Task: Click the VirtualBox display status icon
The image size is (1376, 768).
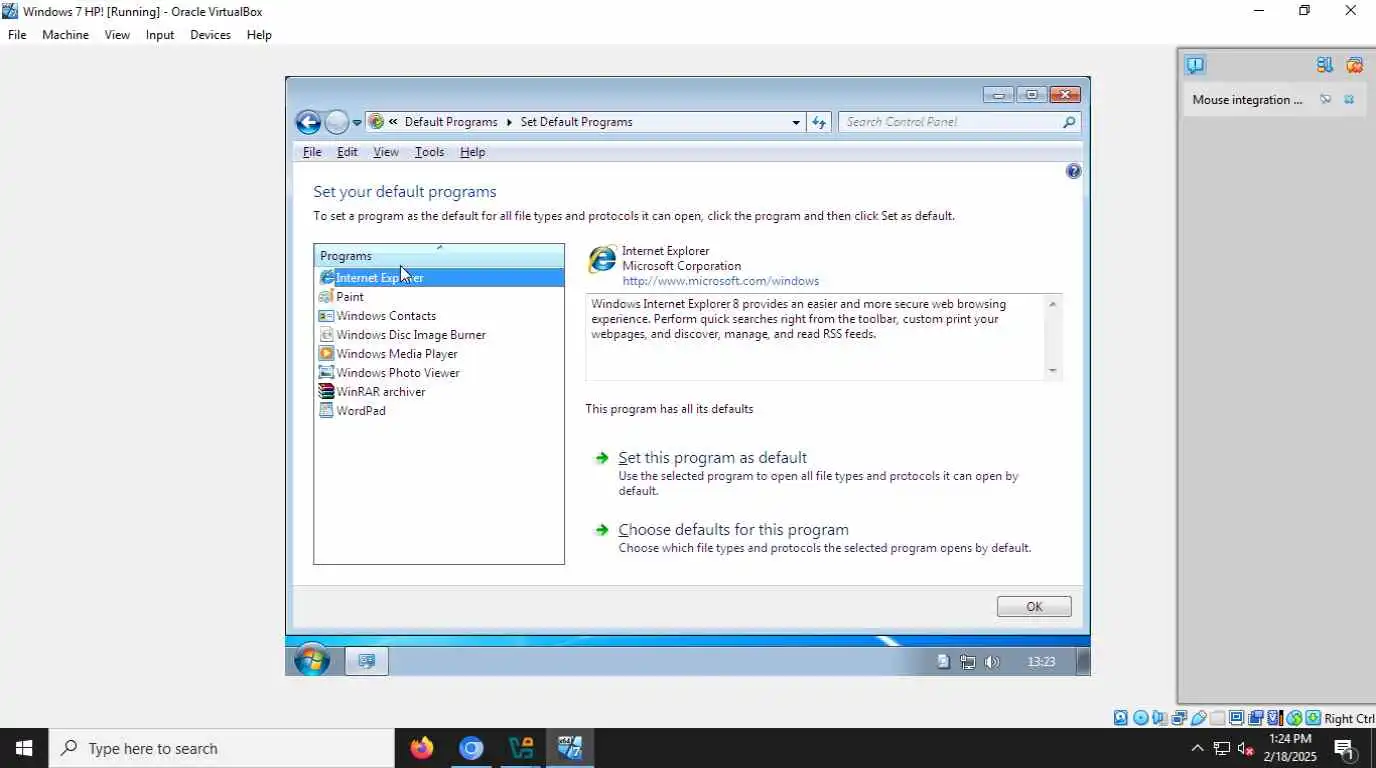Action: pyautogui.click(x=1236, y=718)
